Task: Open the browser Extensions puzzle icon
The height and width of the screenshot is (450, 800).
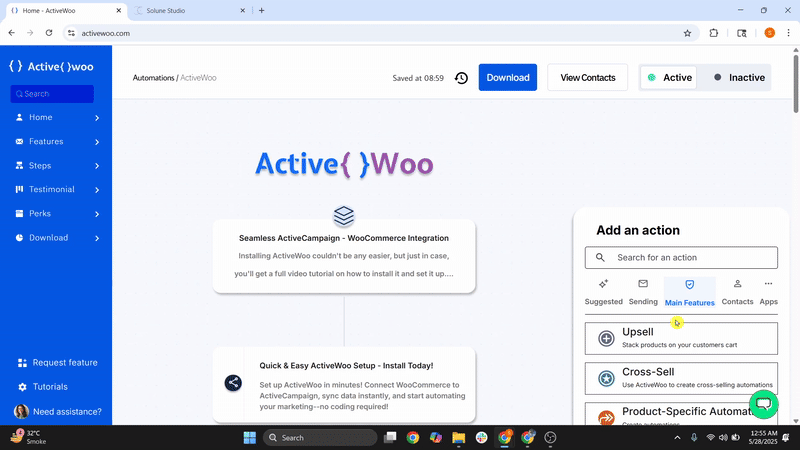Action: [x=714, y=33]
